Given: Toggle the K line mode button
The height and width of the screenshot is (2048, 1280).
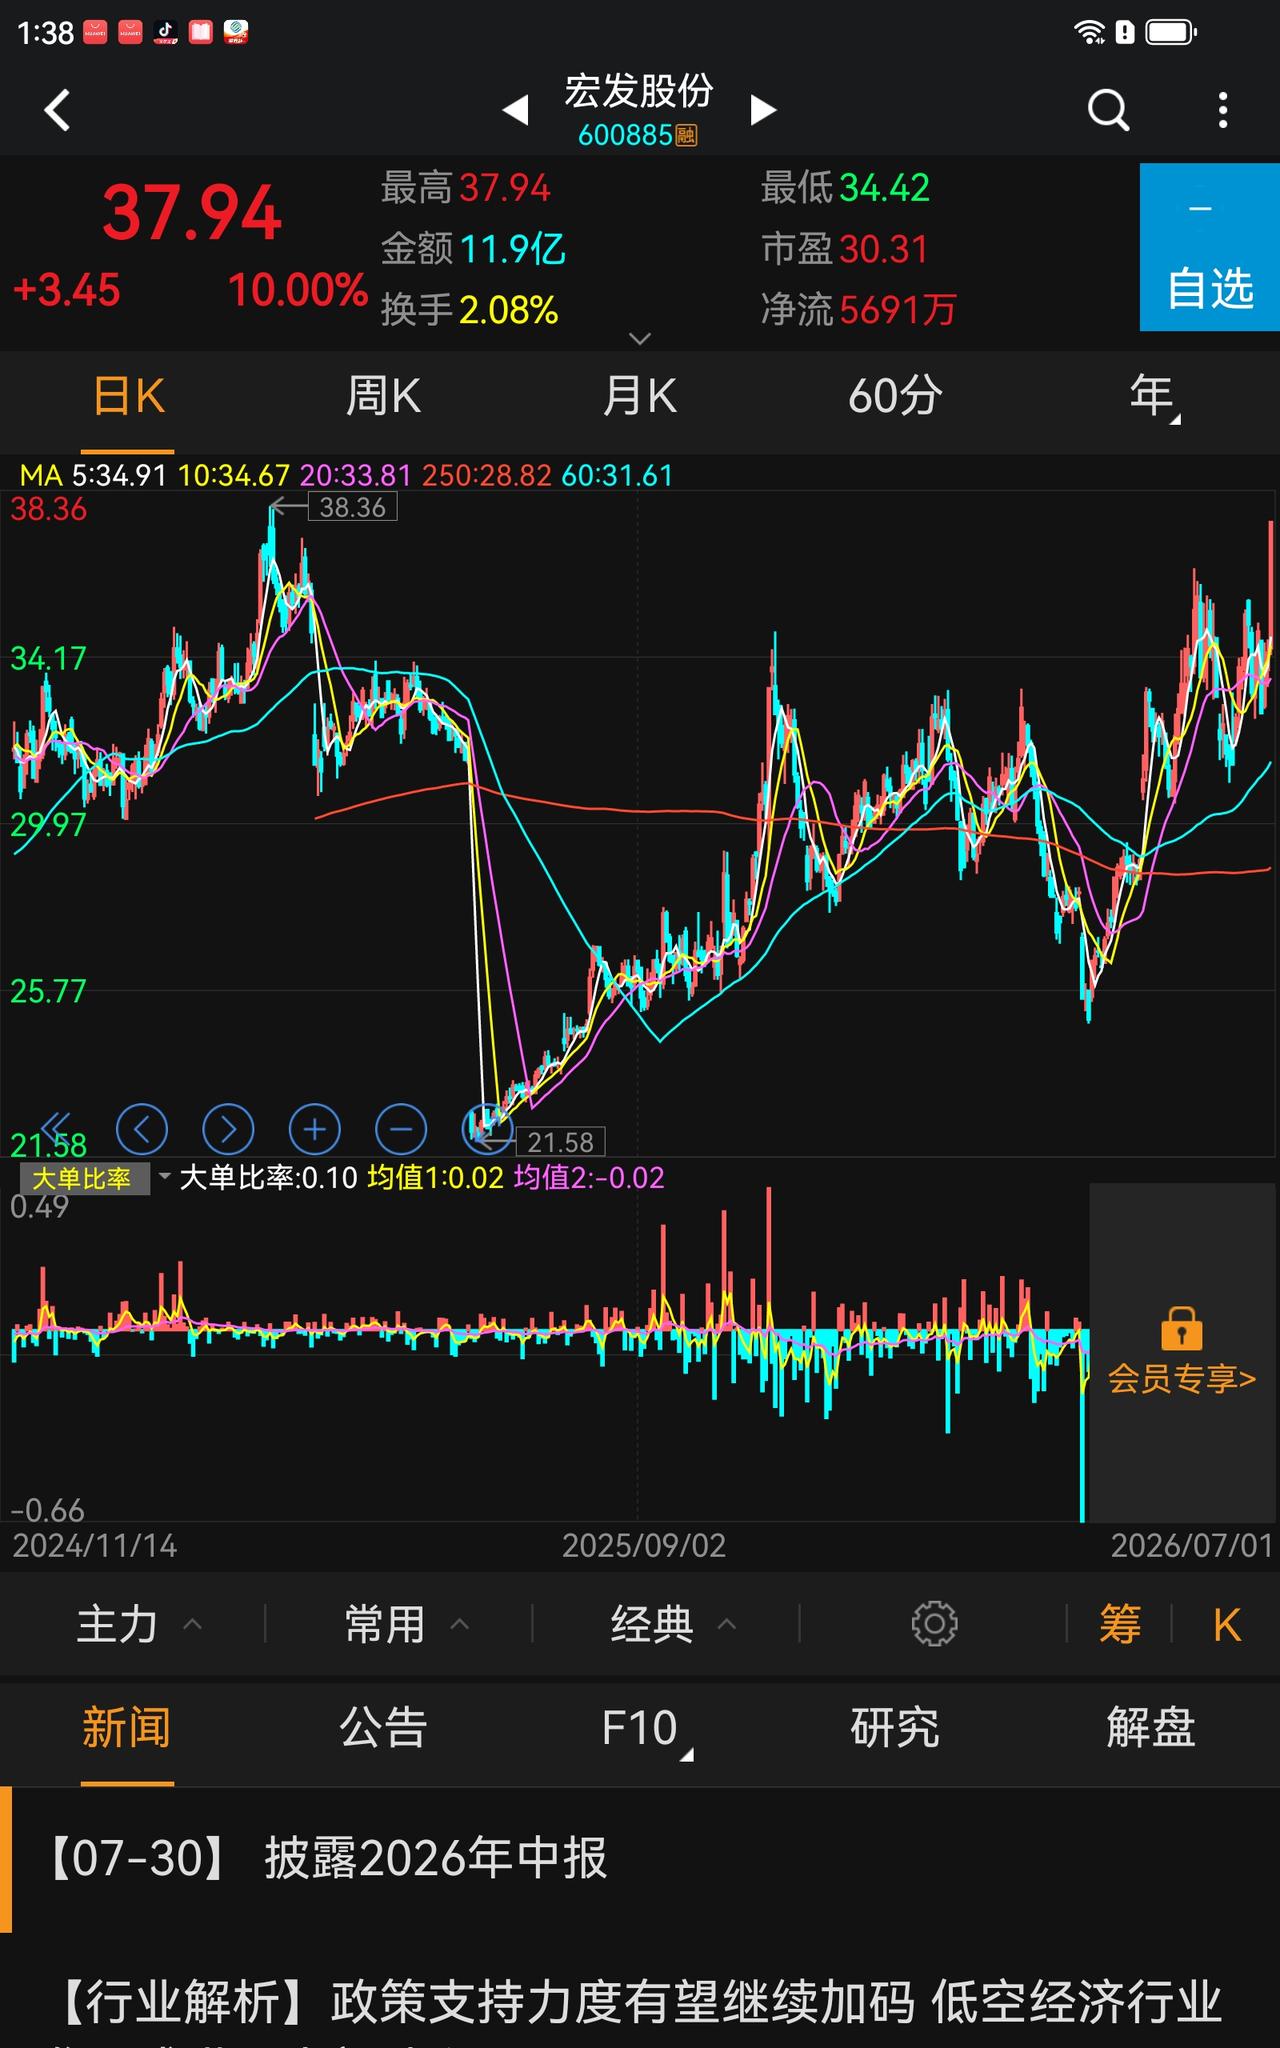Looking at the screenshot, I should 1227,1626.
